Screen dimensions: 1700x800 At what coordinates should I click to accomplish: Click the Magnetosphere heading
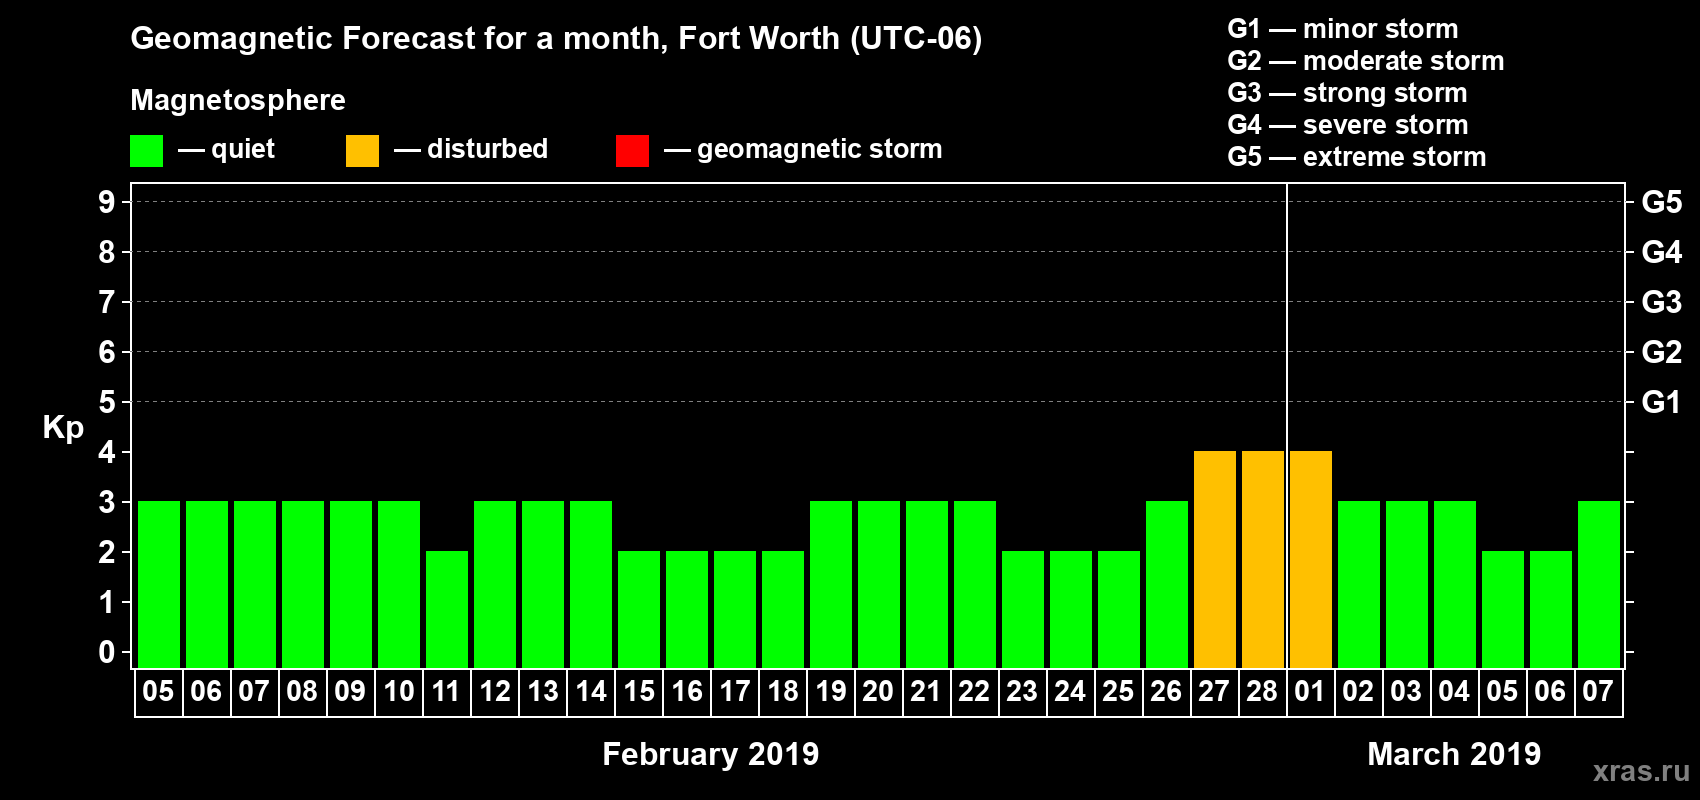click(x=238, y=100)
